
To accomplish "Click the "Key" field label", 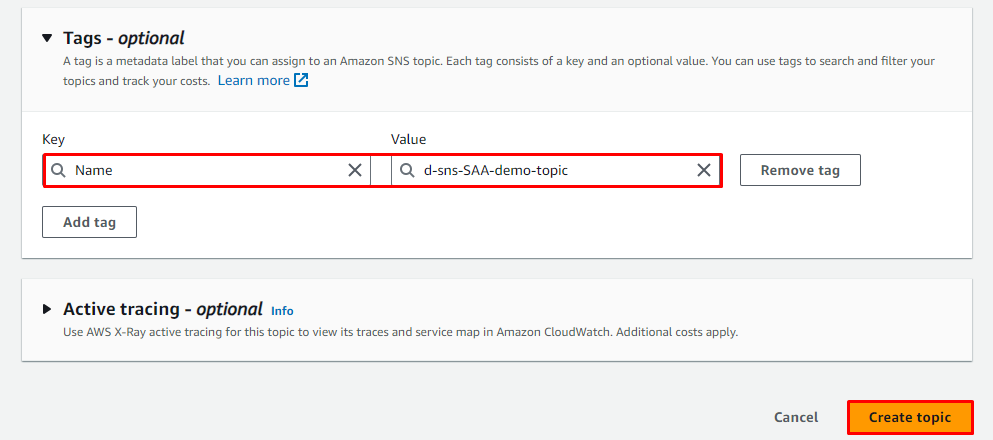I will pyautogui.click(x=53, y=139).
